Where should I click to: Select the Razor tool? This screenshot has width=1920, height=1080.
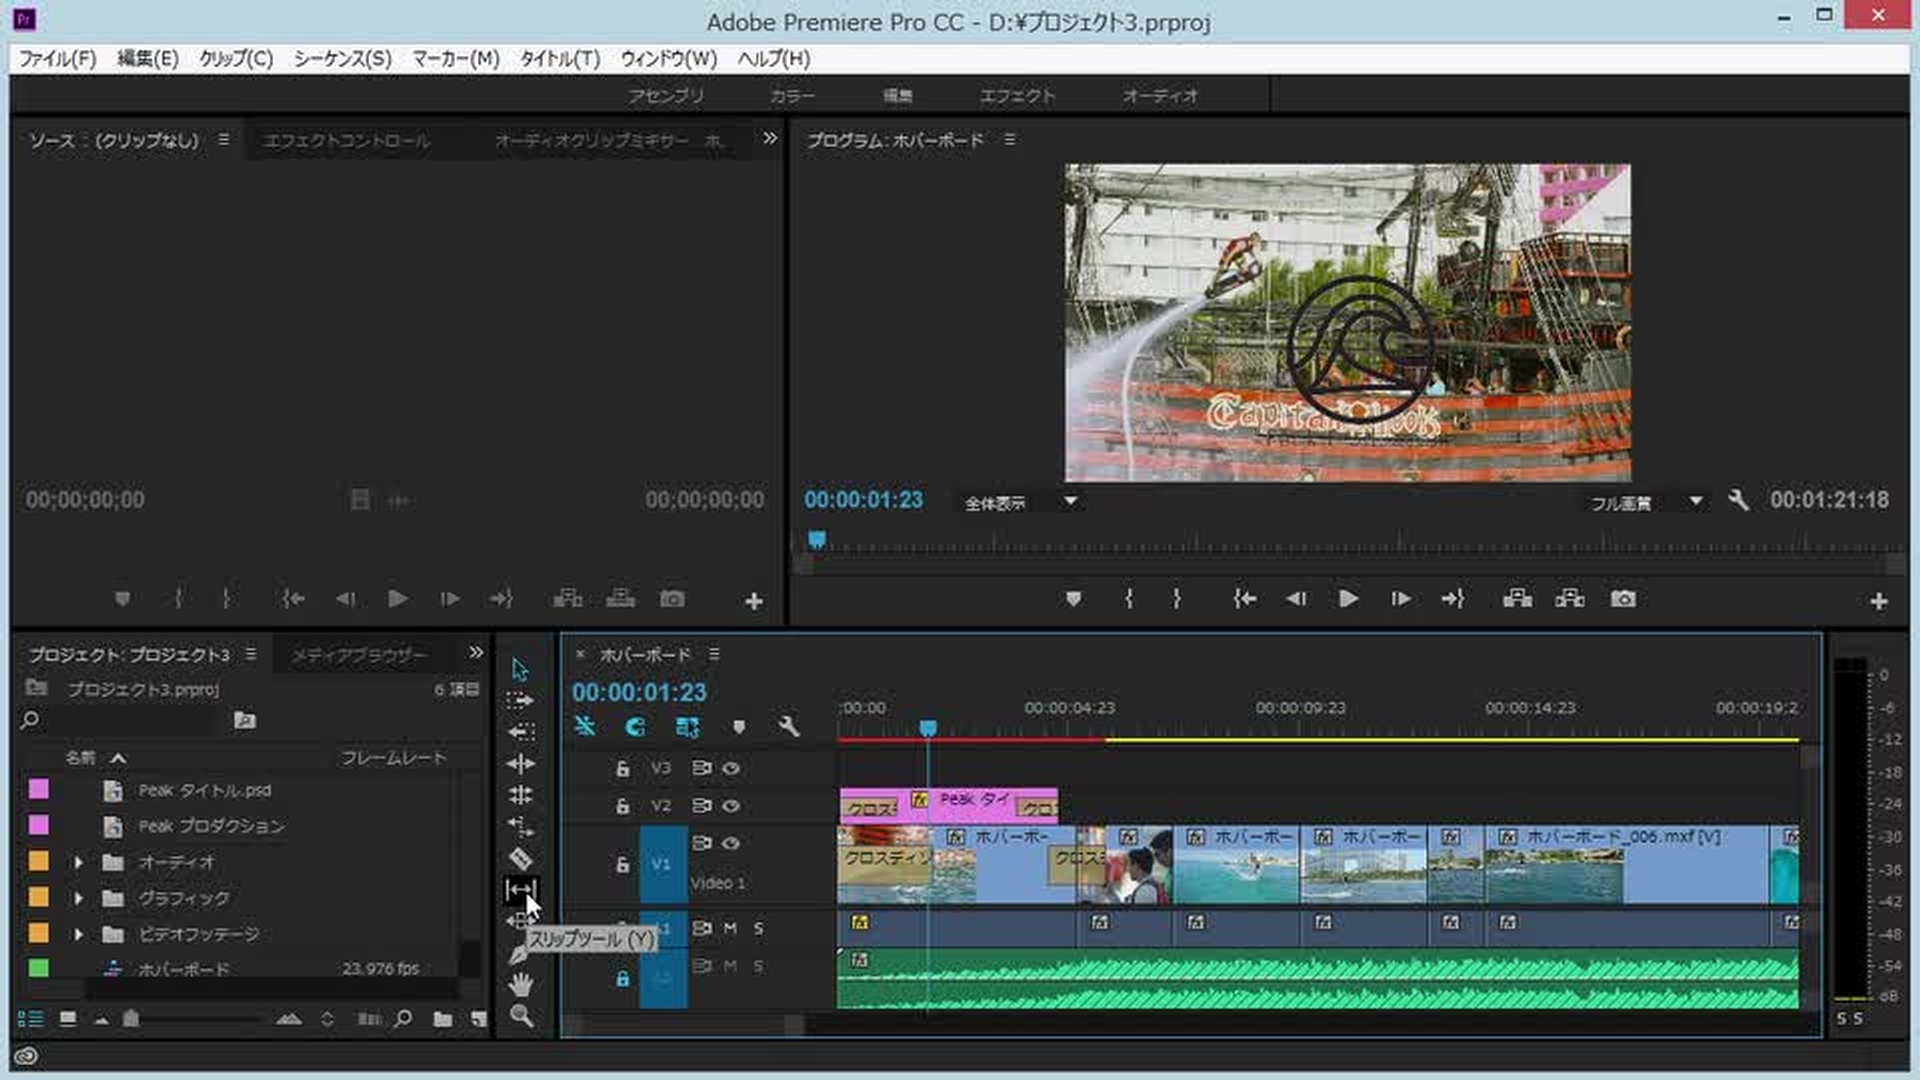coord(520,858)
